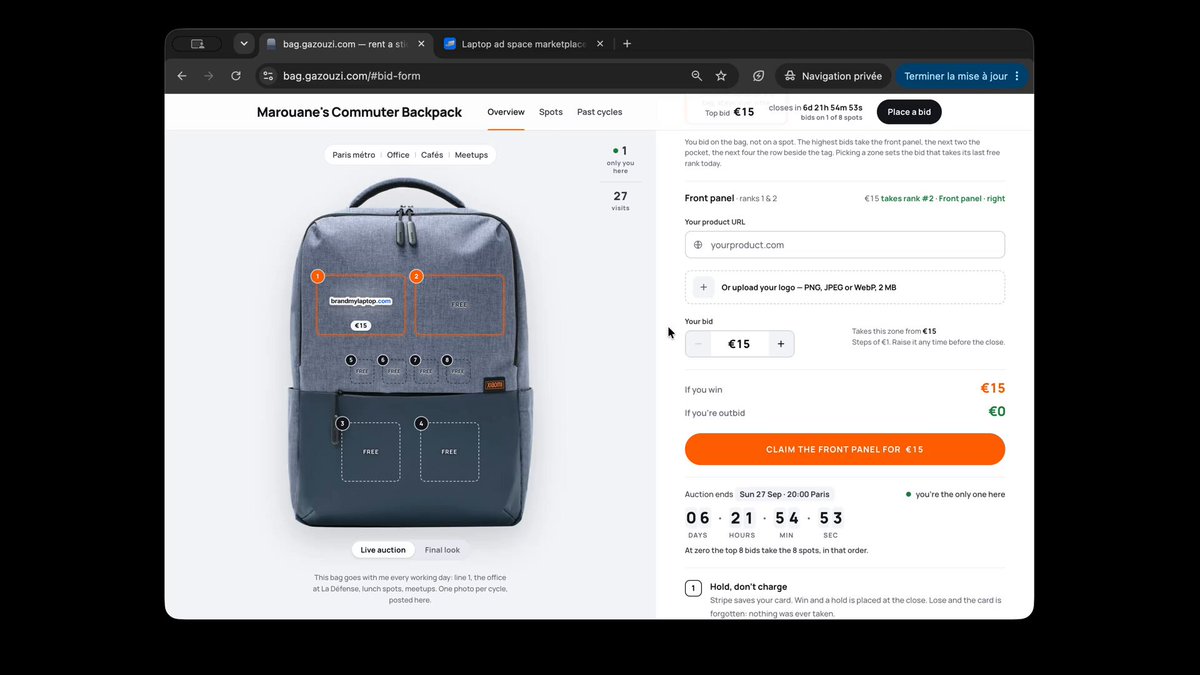This screenshot has width=1200, height=675.
Task: Close the bag.gazouzi.com tab
Action: (421, 44)
